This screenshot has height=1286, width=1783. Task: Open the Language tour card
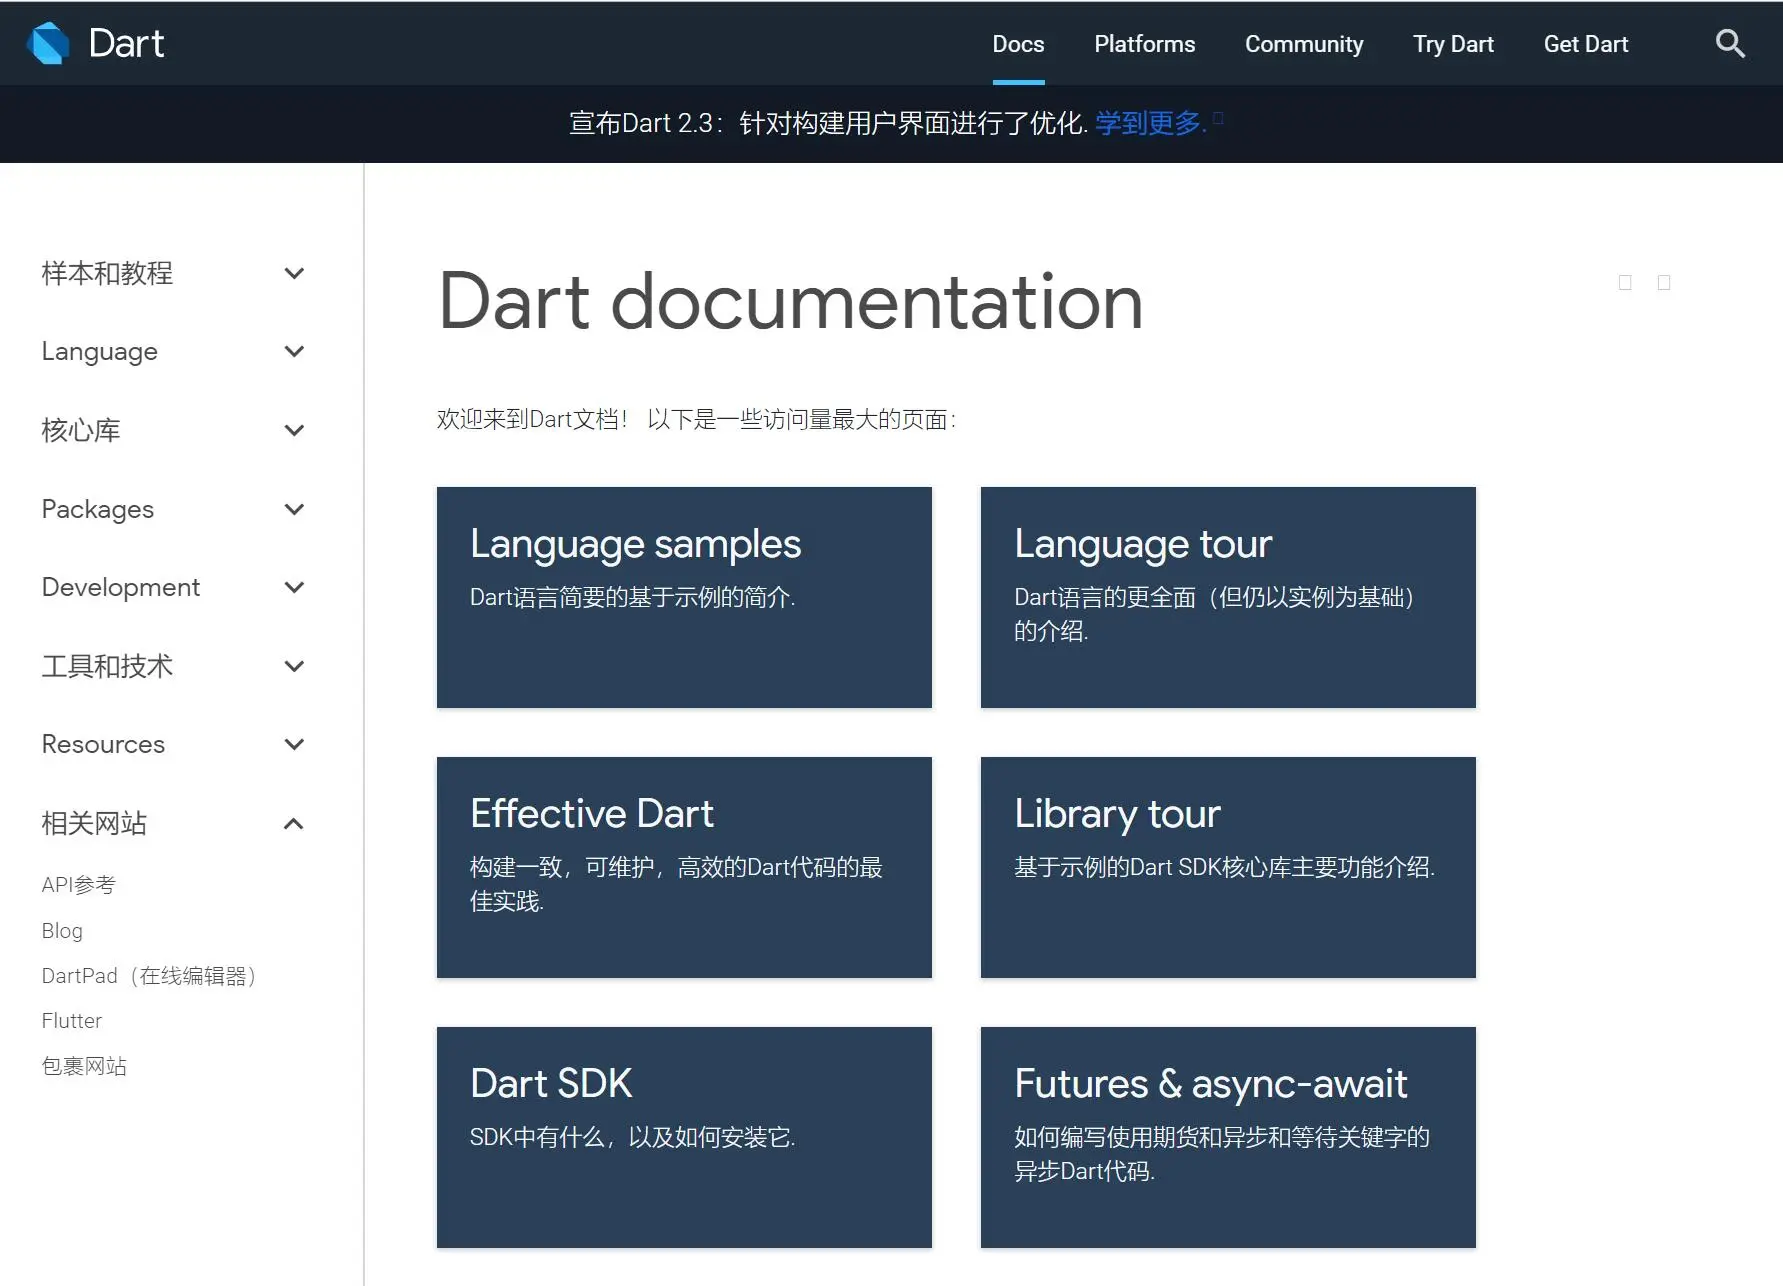[1228, 597]
